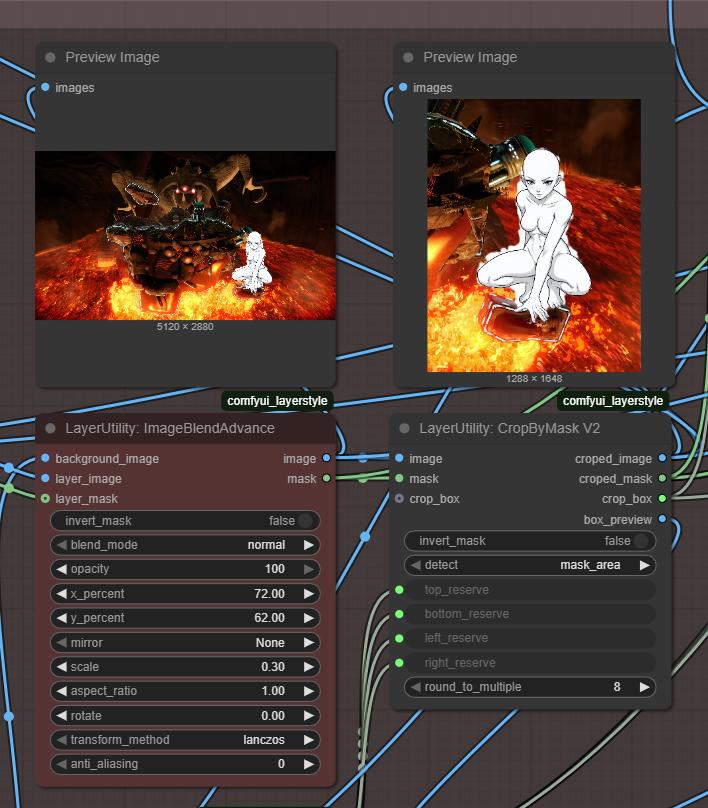708x808 pixels.
Task: Click the layer_mask input connector
Action: [x=46, y=498]
